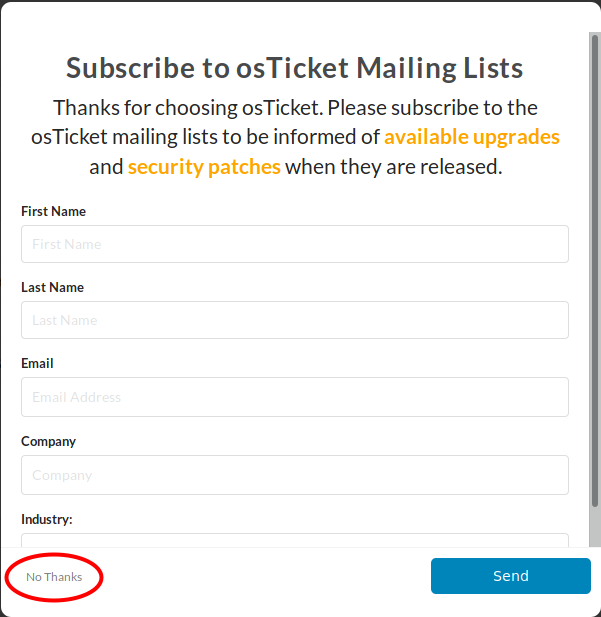Screen dimensions: 601x617
Task: Click the 'available upgrades' highlighted text
Action: pos(471,137)
